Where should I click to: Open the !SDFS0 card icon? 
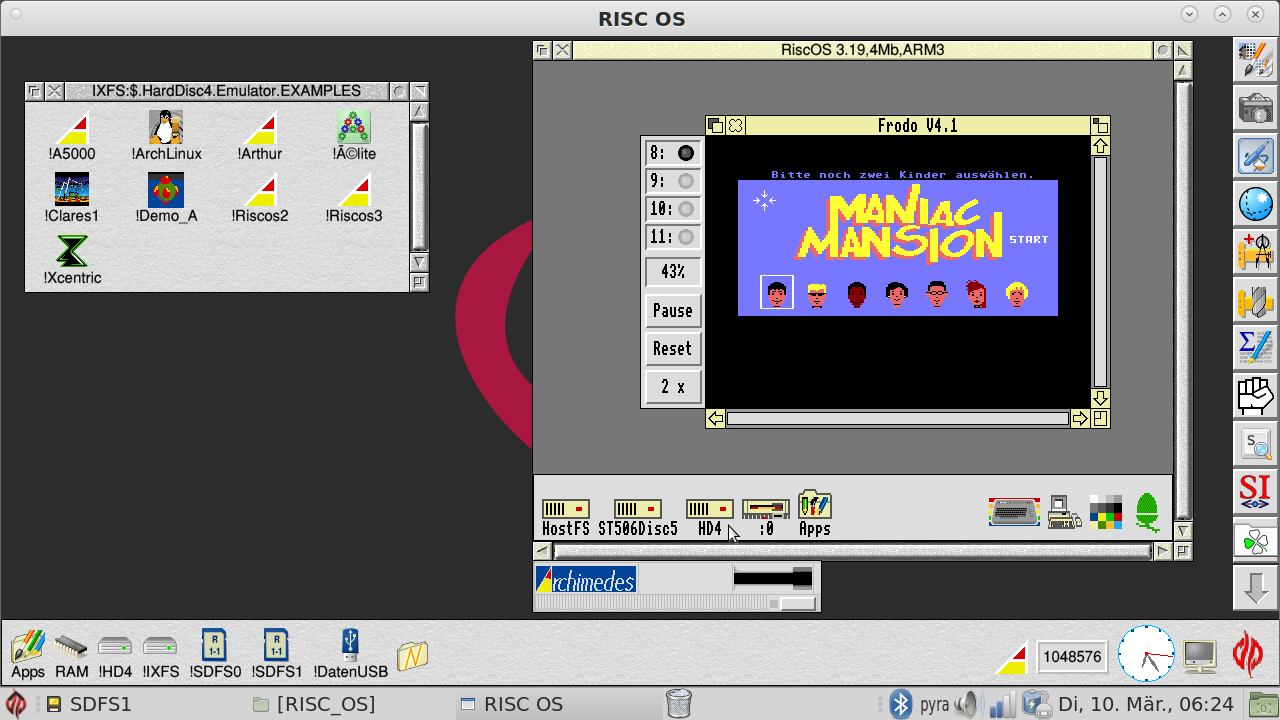(x=215, y=645)
